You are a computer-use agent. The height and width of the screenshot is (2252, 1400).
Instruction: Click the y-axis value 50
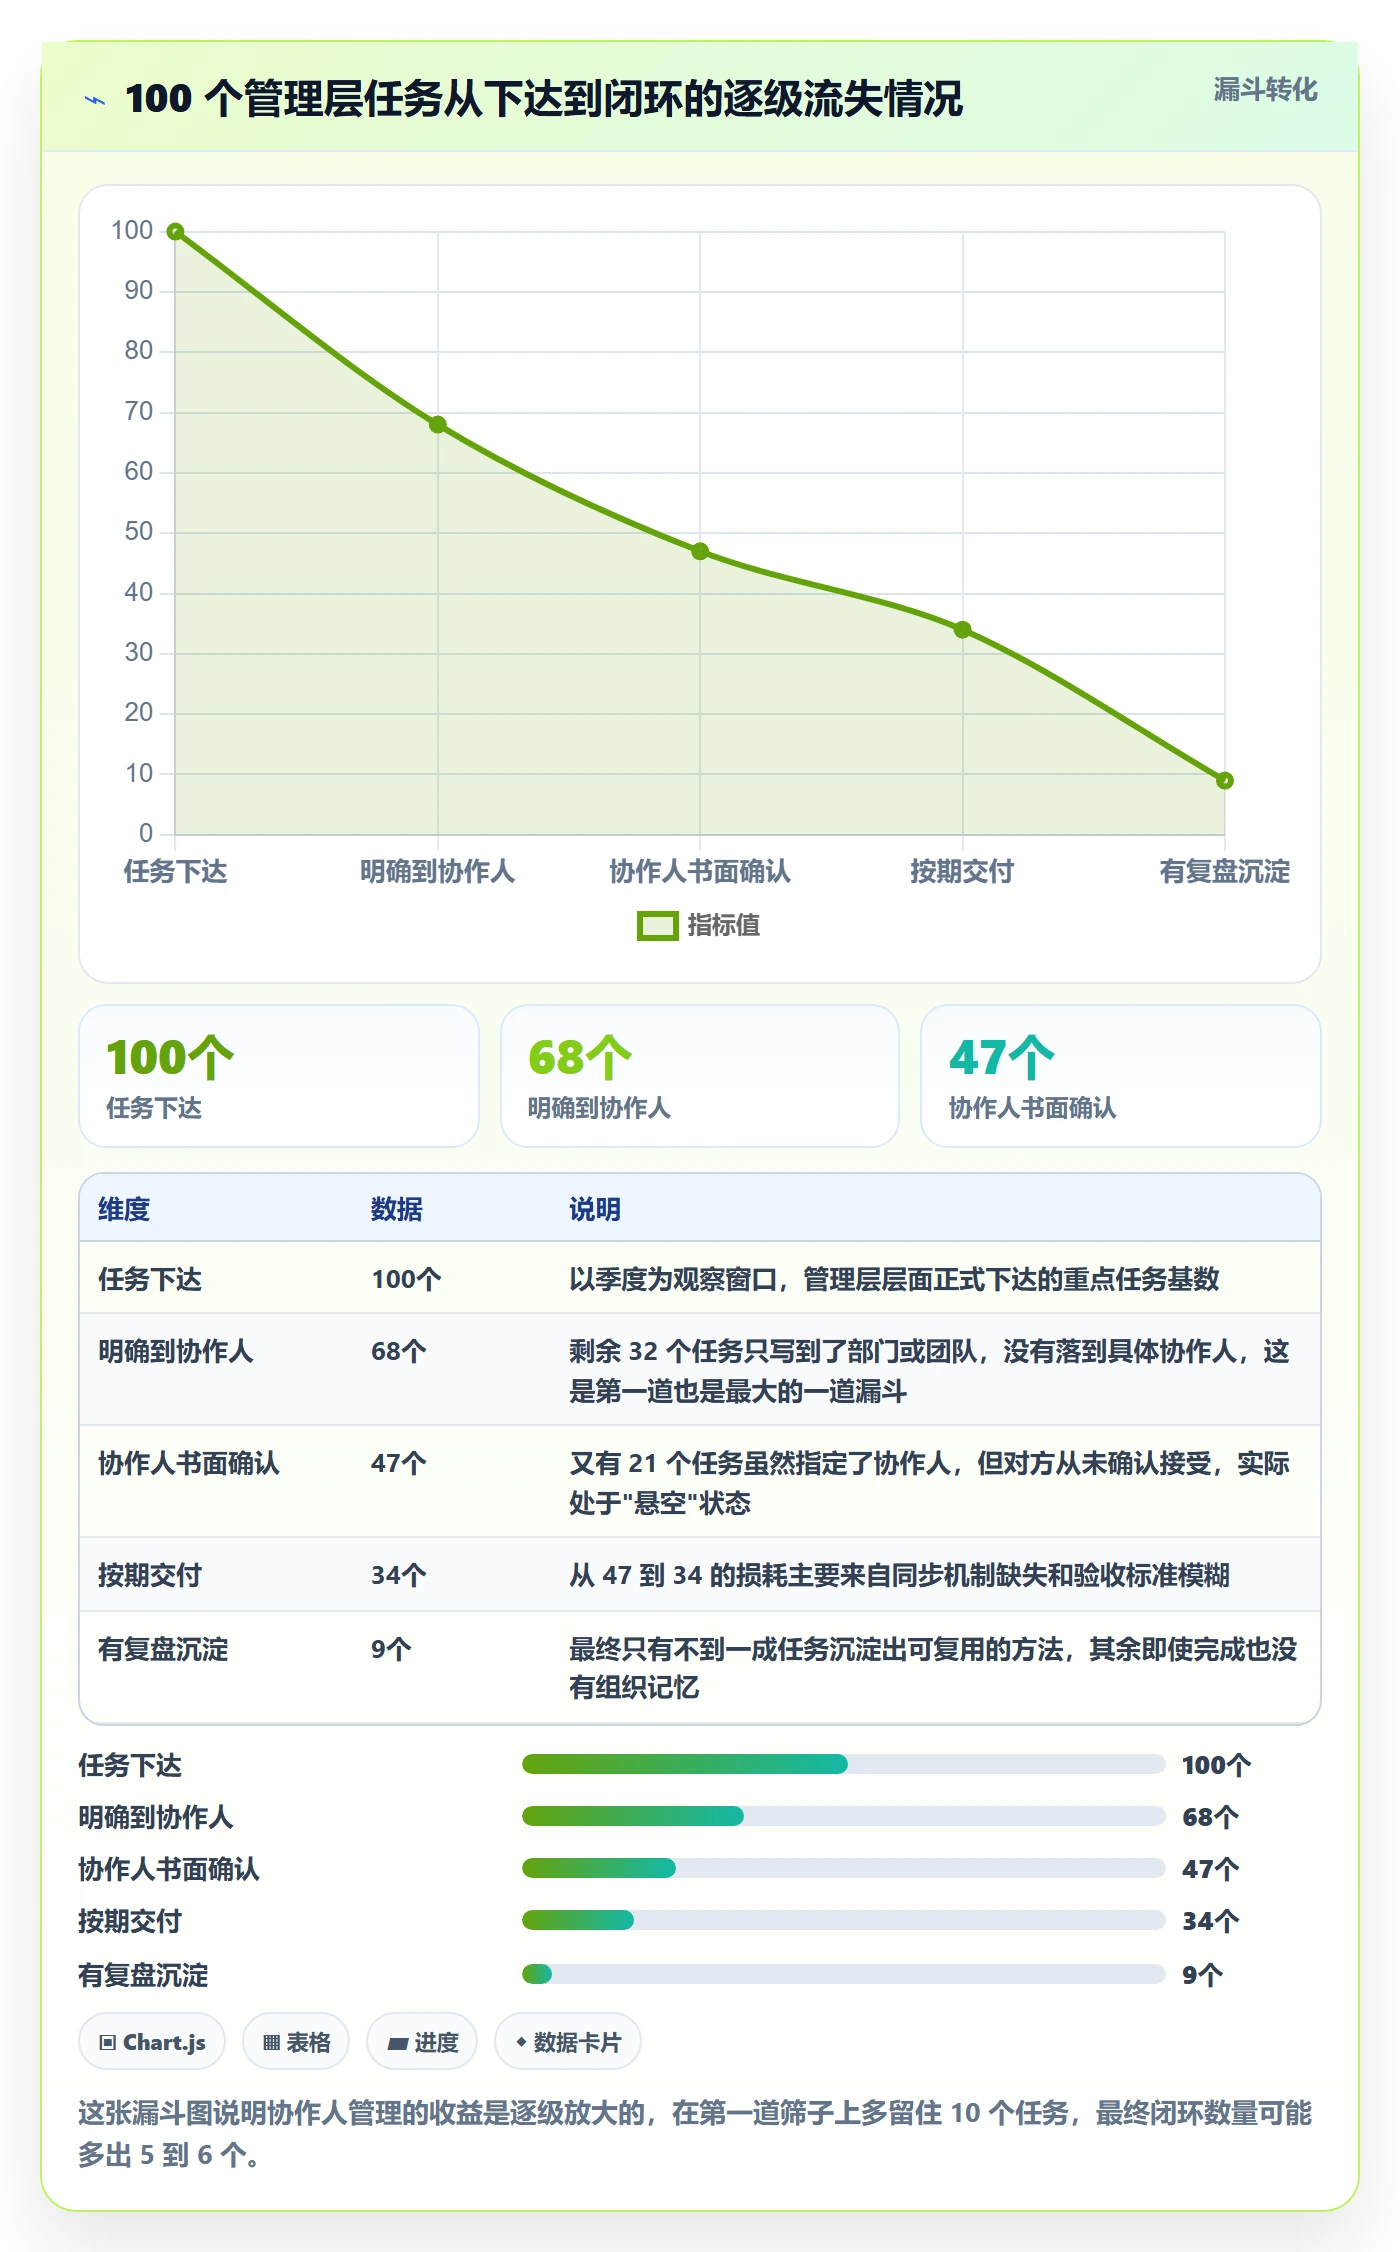click(139, 531)
